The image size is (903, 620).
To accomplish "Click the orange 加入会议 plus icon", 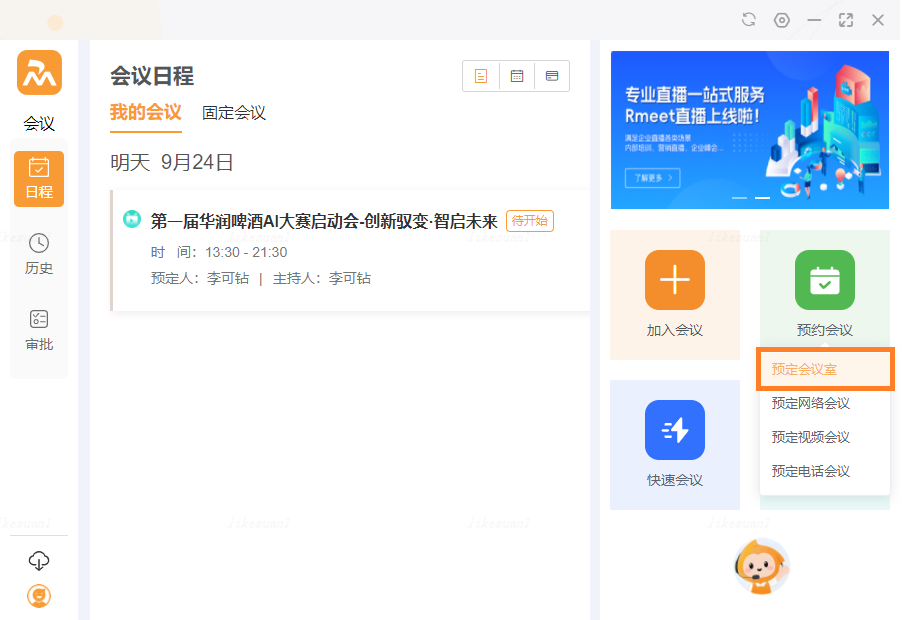I will click(x=675, y=280).
